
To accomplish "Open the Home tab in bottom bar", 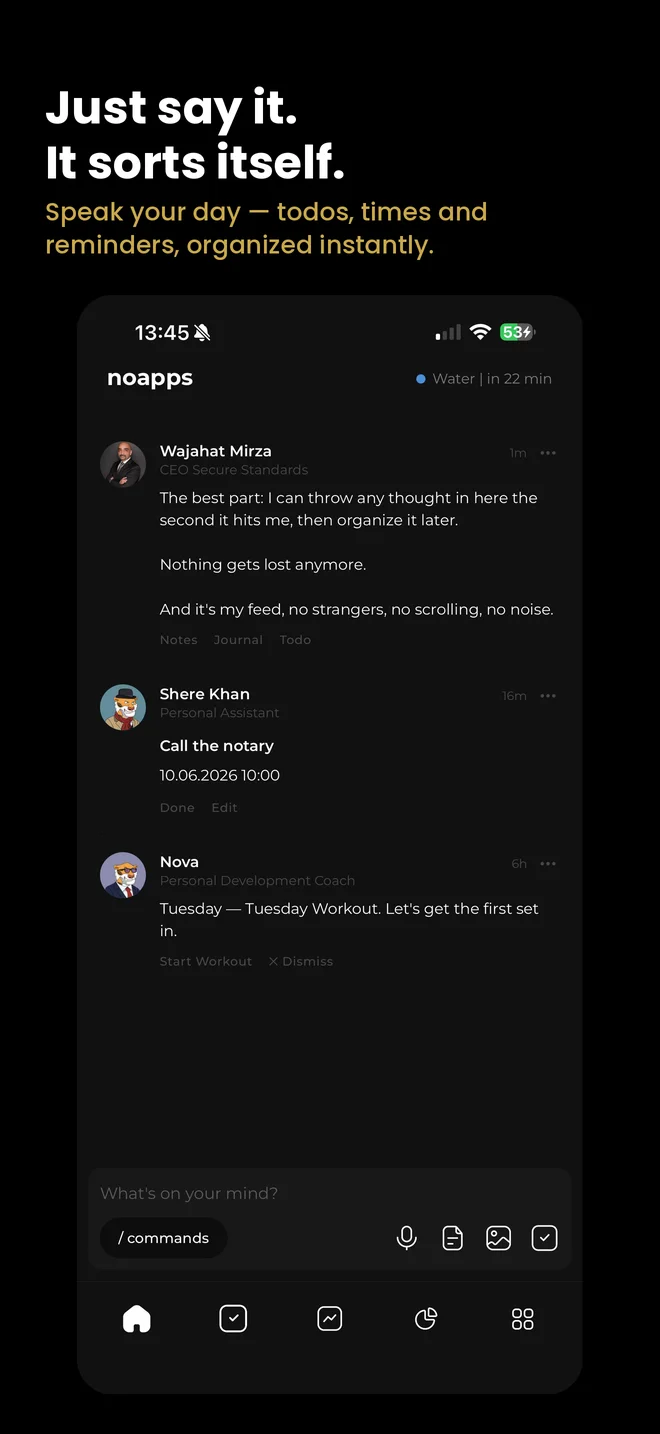I will [x=136, y=1319].
